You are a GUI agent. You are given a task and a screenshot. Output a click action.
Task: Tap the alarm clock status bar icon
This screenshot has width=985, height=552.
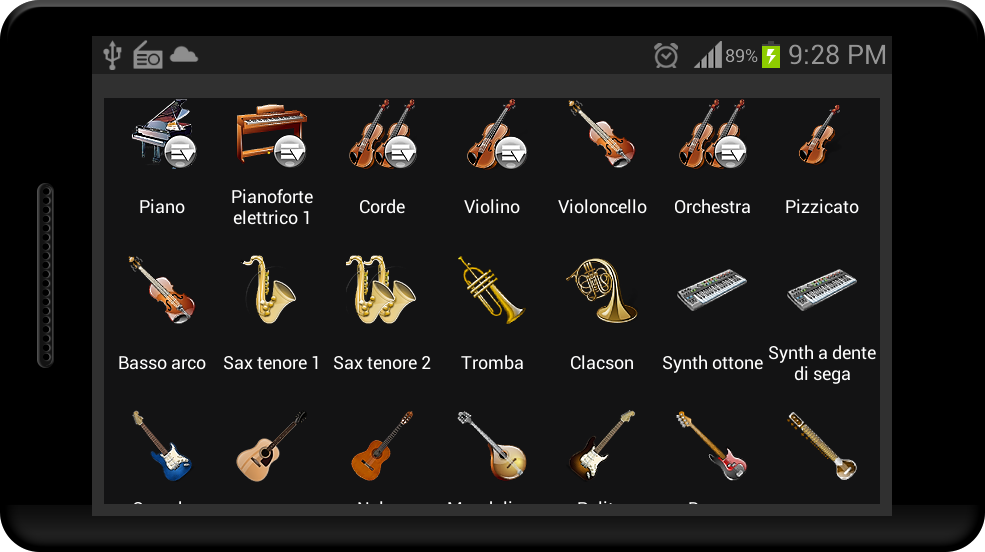click(x=666, y=55)
